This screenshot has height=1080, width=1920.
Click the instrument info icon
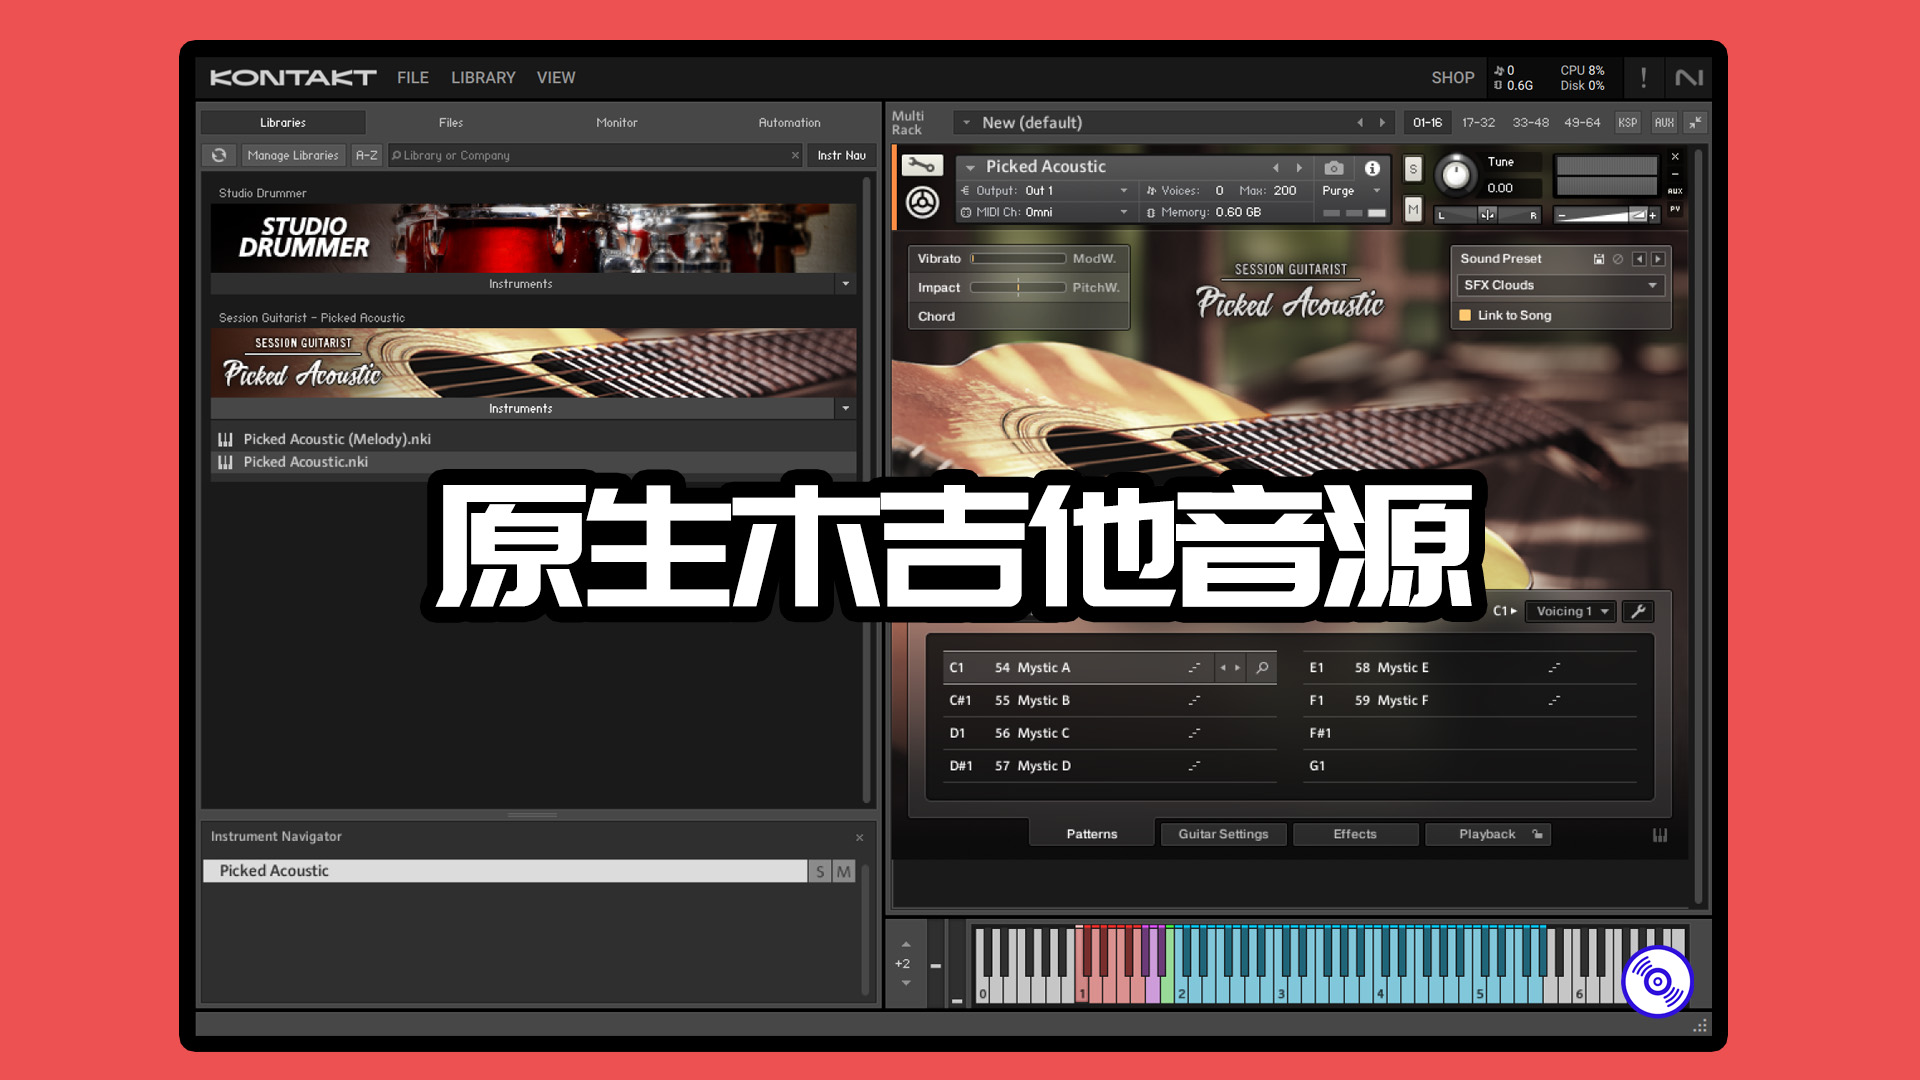(x=1370, y=165)
